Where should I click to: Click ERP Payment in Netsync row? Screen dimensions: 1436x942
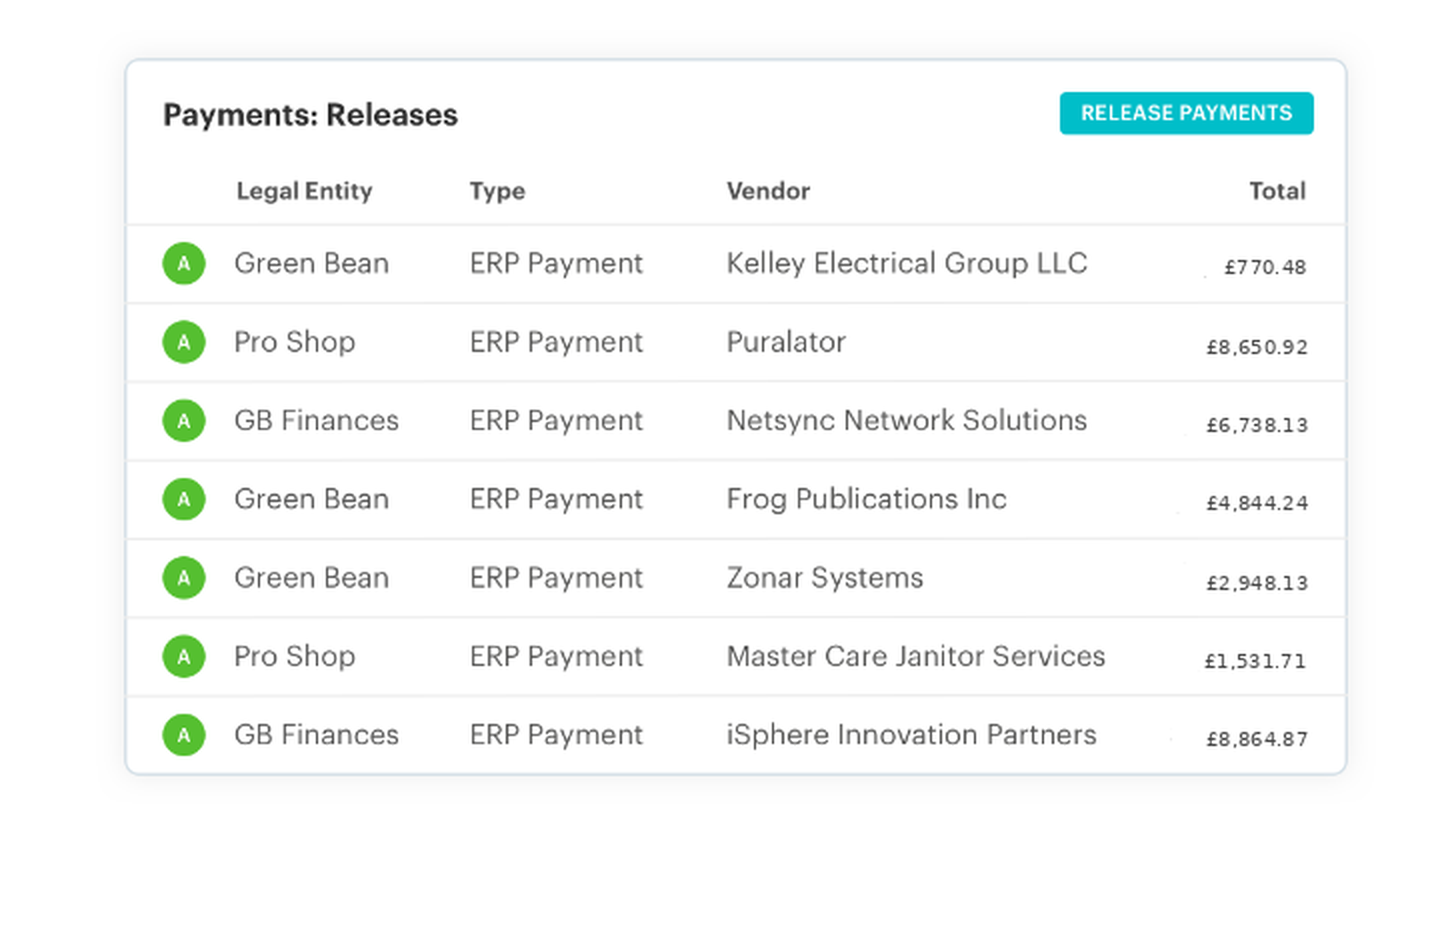point(556,420)
